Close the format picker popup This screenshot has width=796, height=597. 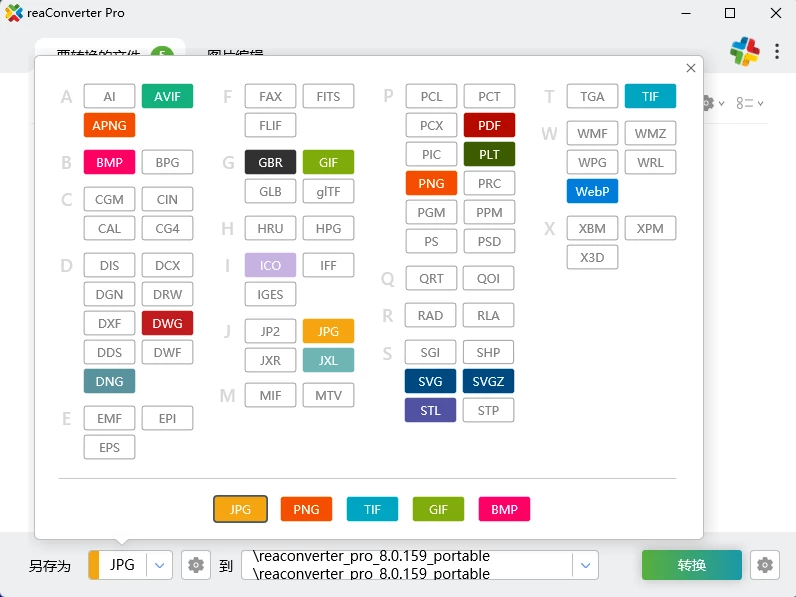[x=690, y=68]
